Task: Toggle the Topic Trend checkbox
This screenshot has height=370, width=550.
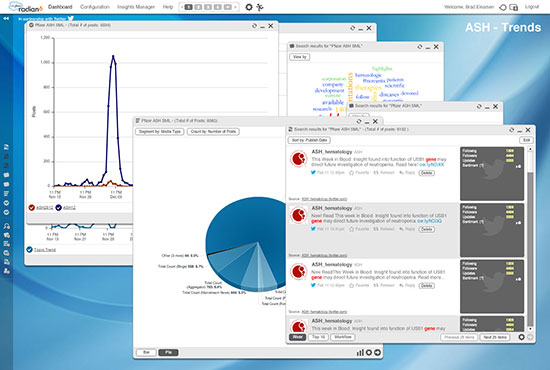Action: [x=29, y=250]
